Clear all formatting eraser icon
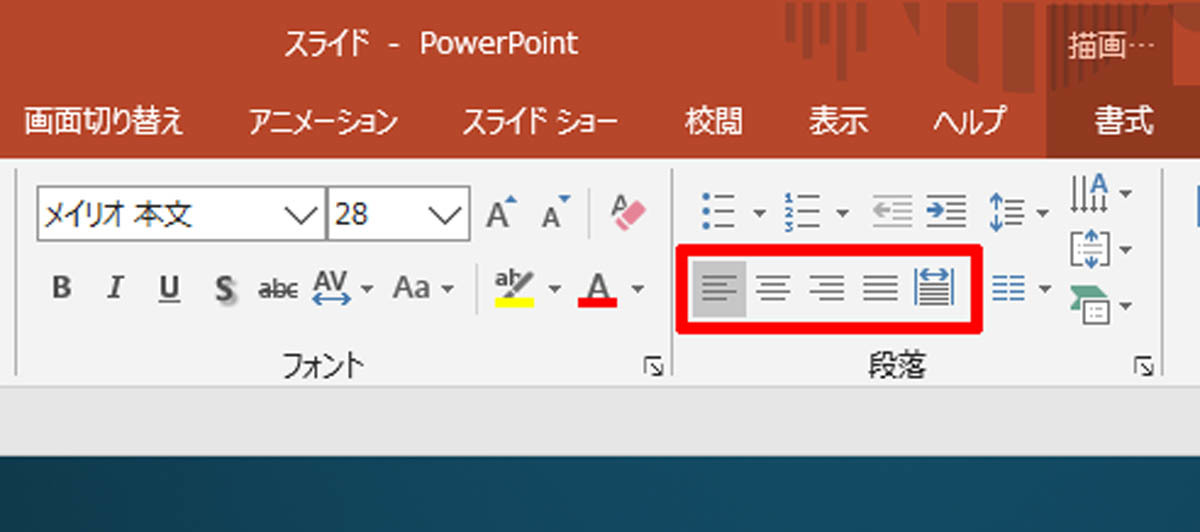 (x=629, y=212)
